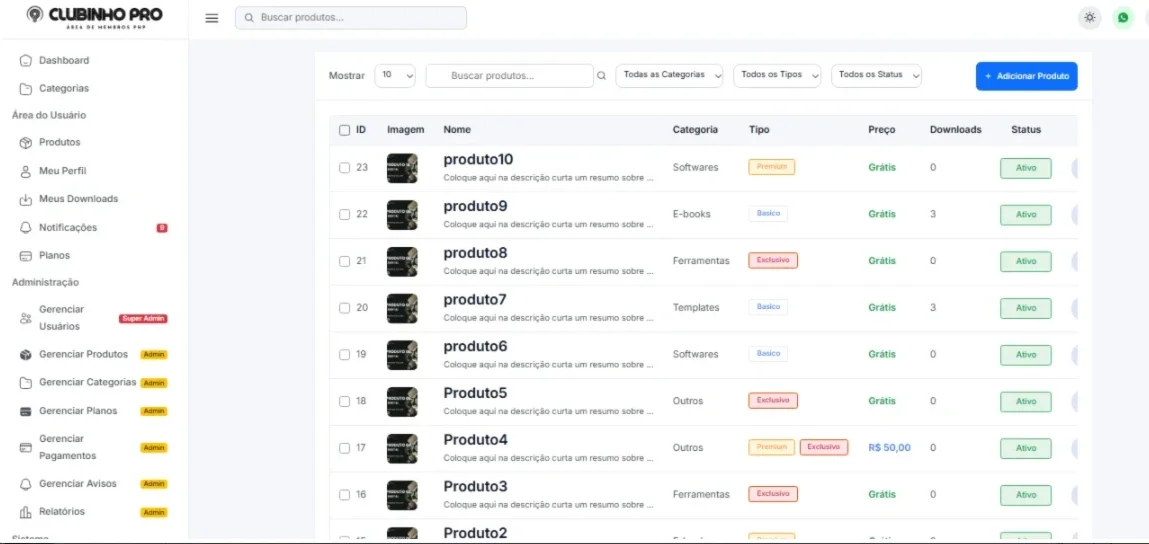1149x544 pixels.
Task: Check the box for produto8 row
Action: pyautogui.click(x=344, y=262)
